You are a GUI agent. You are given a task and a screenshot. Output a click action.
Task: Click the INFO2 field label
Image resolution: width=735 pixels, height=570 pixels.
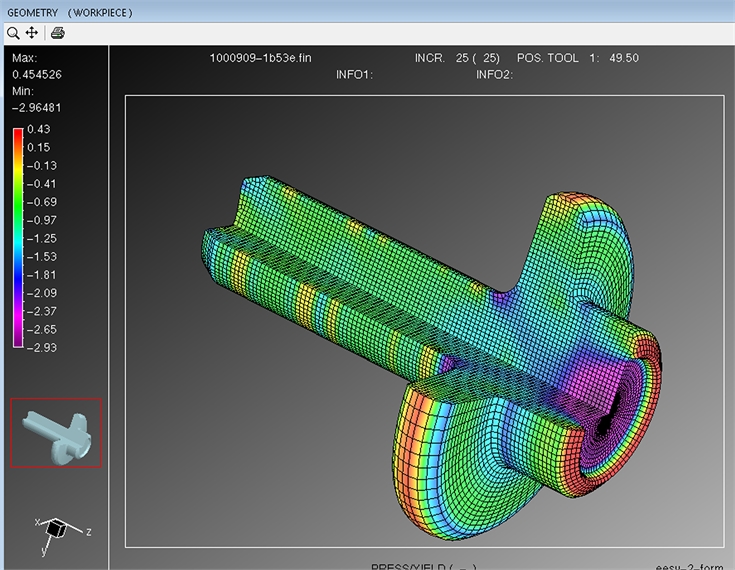click(494, 74)
